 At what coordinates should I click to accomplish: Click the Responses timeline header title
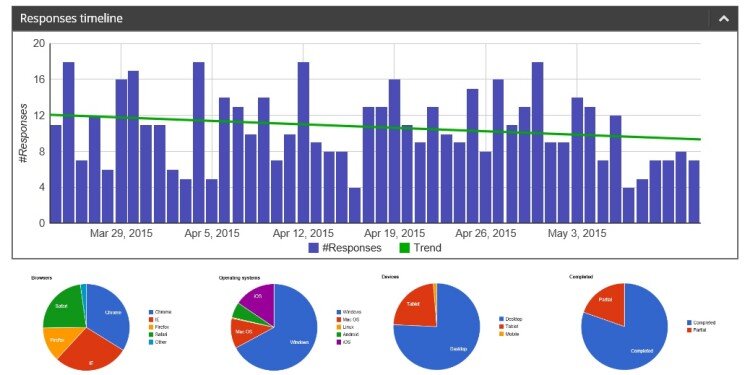[x=71, y=19]
